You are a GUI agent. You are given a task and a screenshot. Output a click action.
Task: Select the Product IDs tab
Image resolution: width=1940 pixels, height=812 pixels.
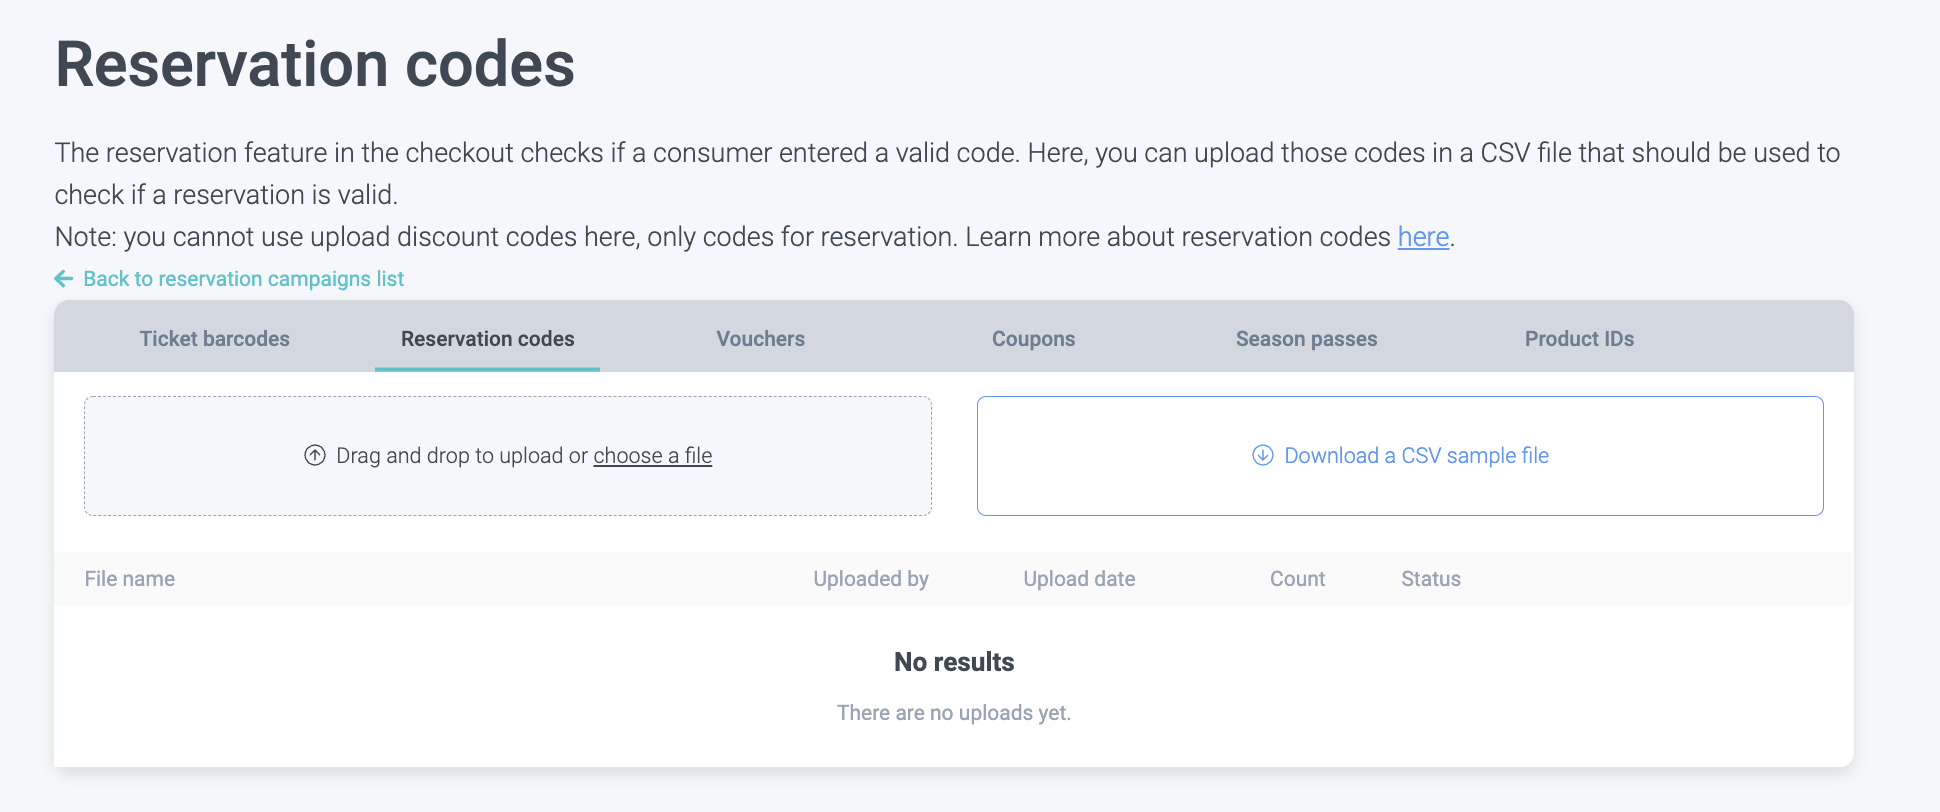pos(1579,339)
